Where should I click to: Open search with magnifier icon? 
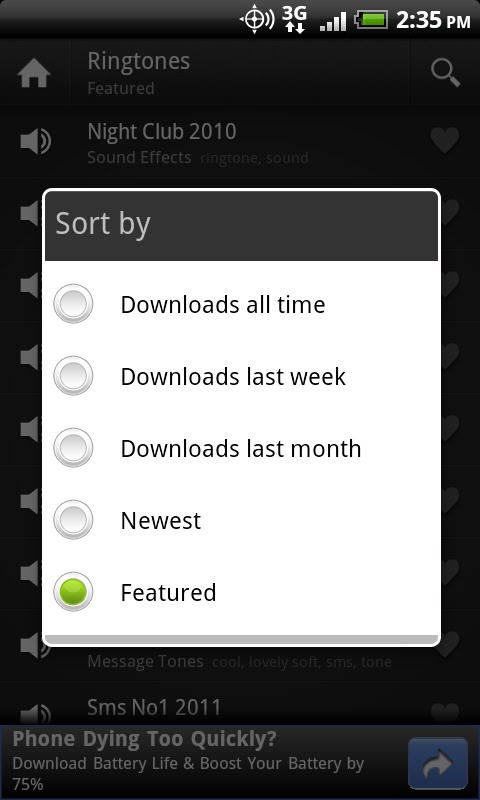click(445, 73)
